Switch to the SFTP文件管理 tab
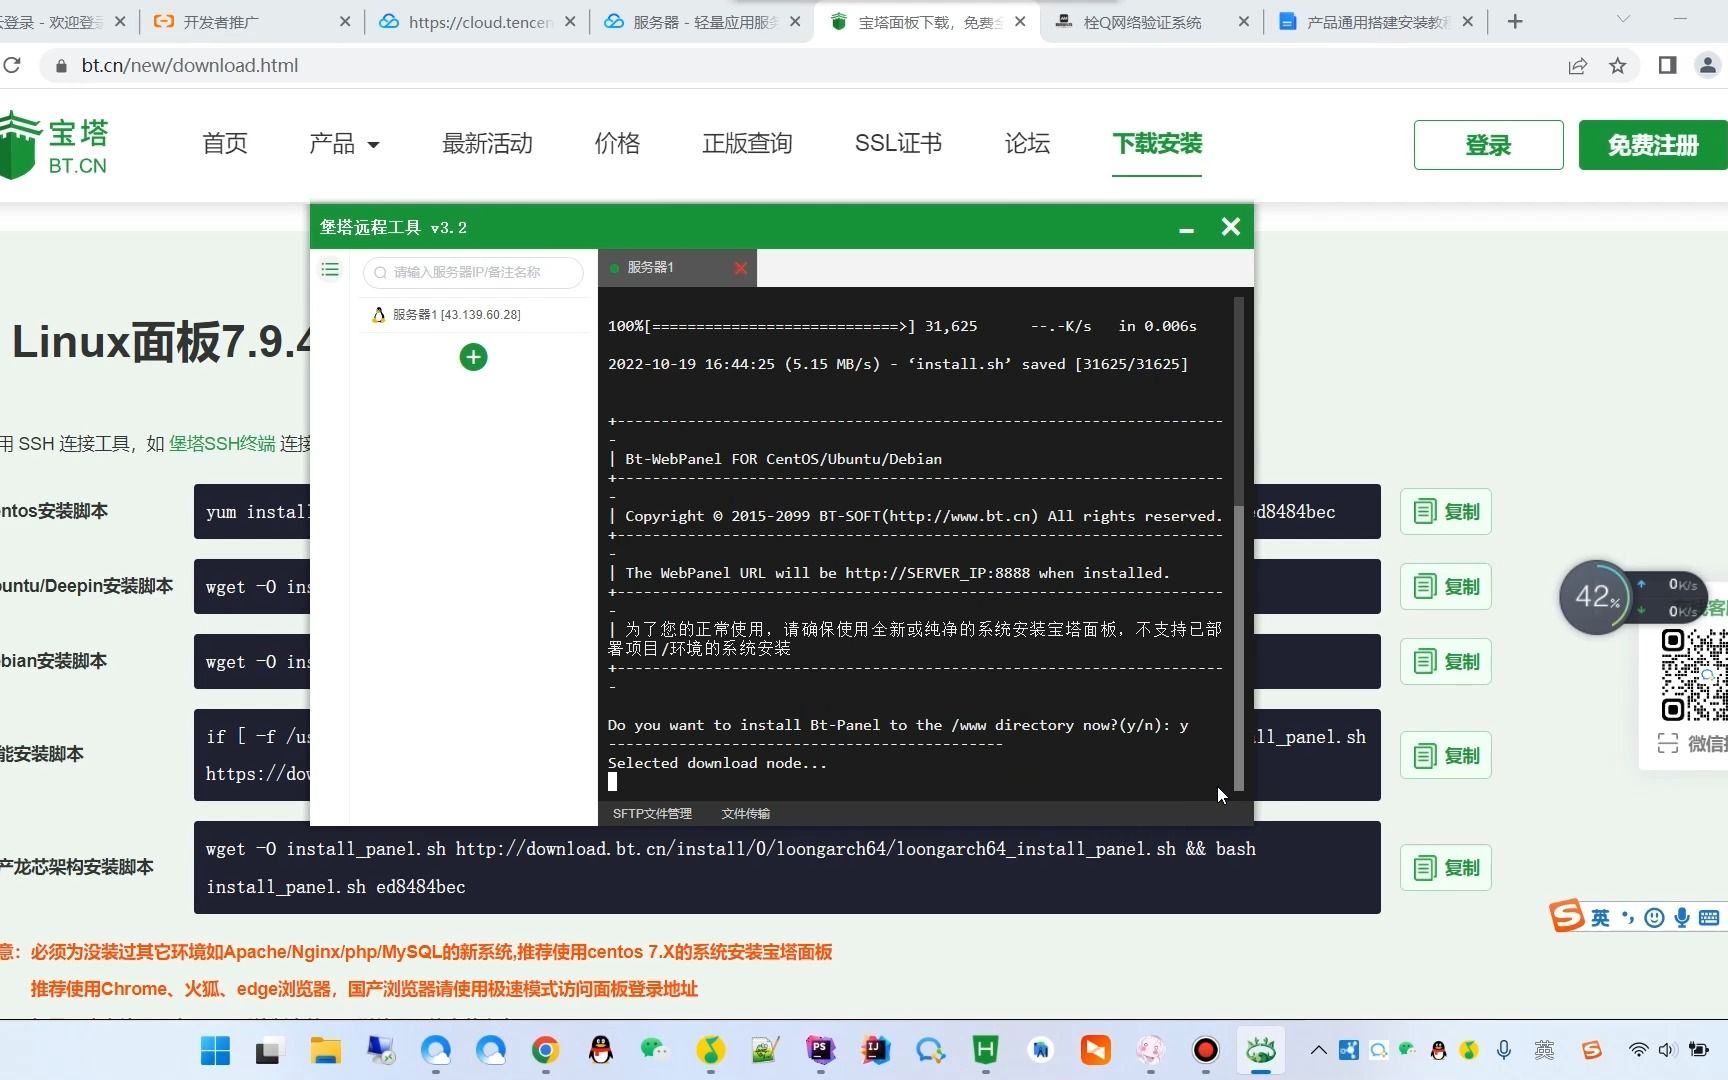 [x=651, y=813]
